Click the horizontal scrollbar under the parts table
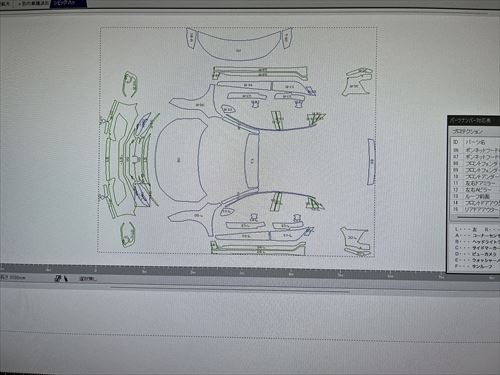The width and height of the screenshot is (500, 375). point(478,218)
